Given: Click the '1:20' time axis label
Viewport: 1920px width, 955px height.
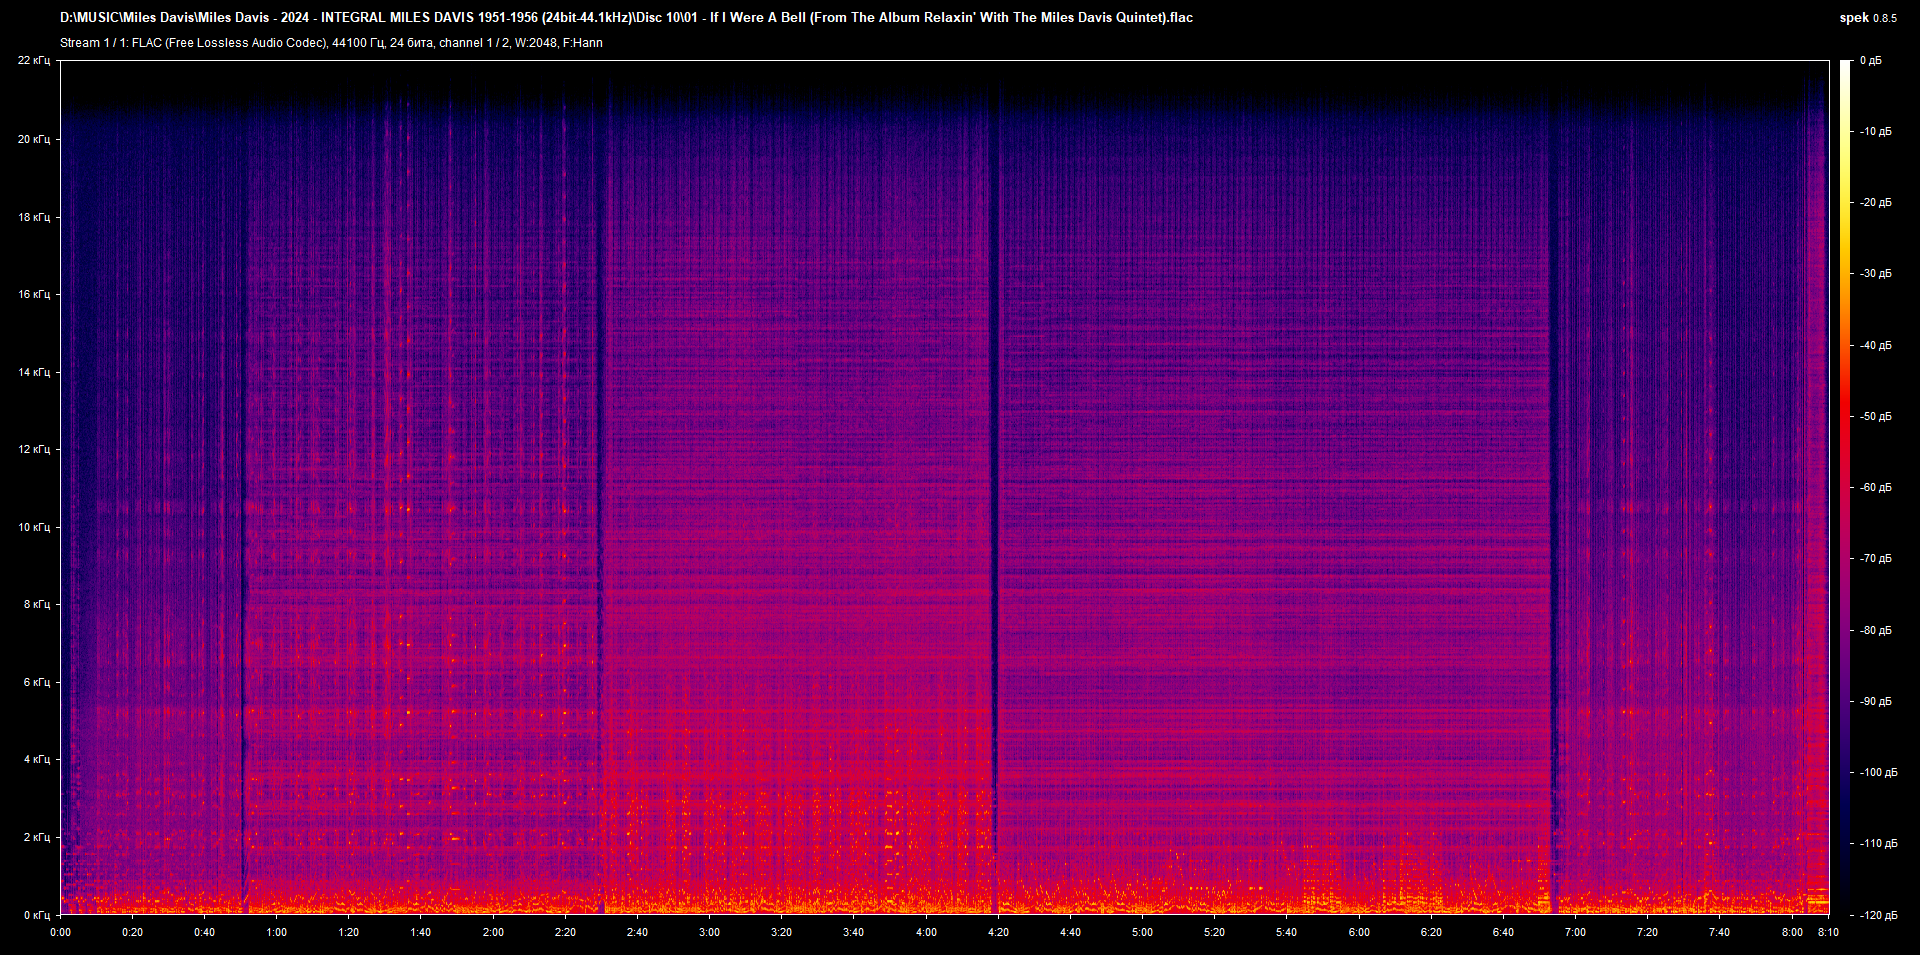Looking at the screenshot, I should [x=348, y=932].
